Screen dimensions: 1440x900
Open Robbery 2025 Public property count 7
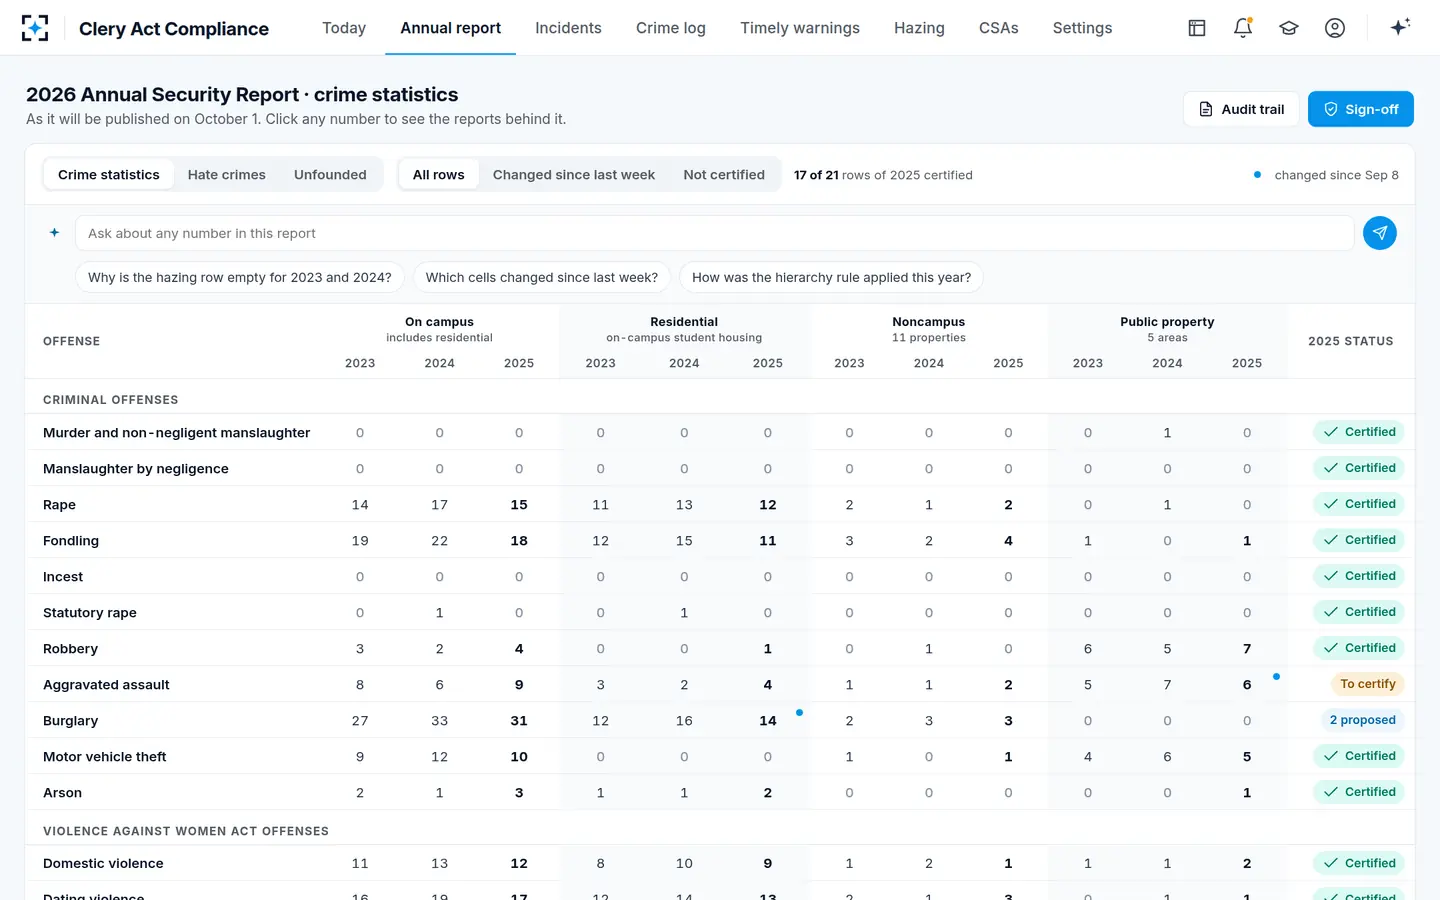tap(1247, 649)
